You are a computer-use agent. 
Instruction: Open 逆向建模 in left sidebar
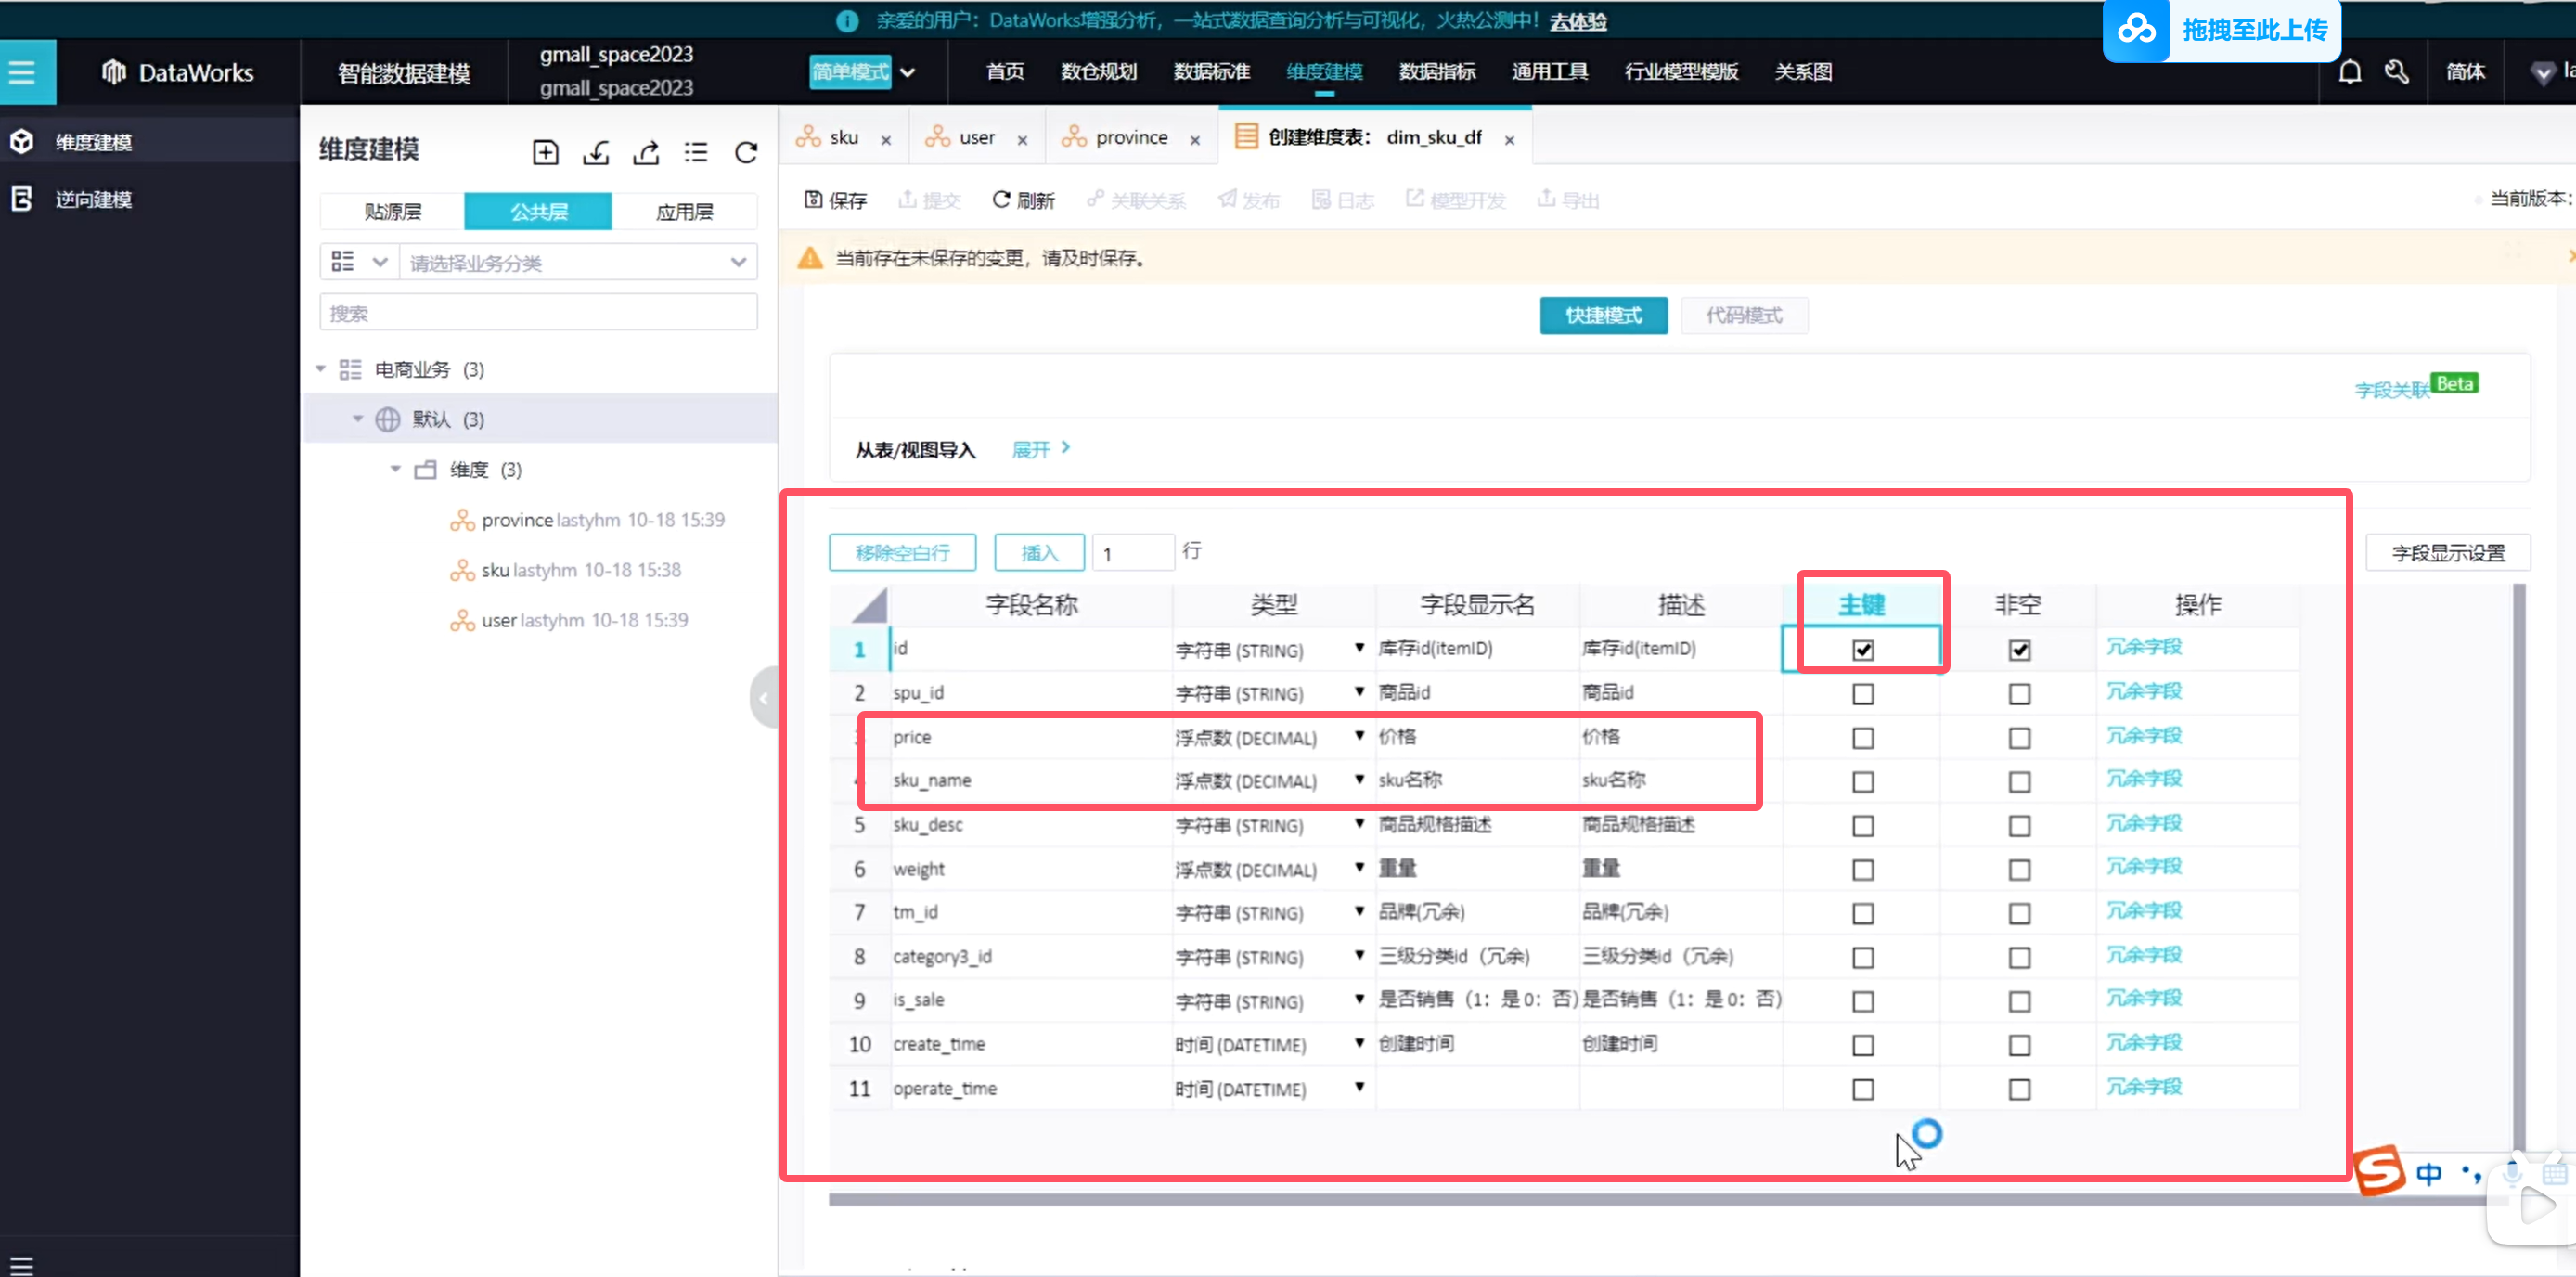coord(93,199)
